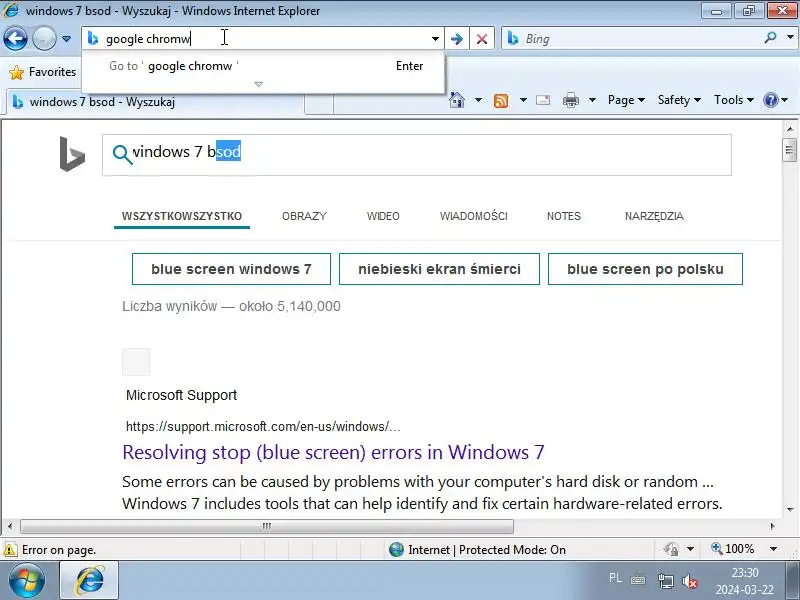This screenshot has height=600, width=800.
Task: Open search provider dropdown arrow
Action: 790,38
